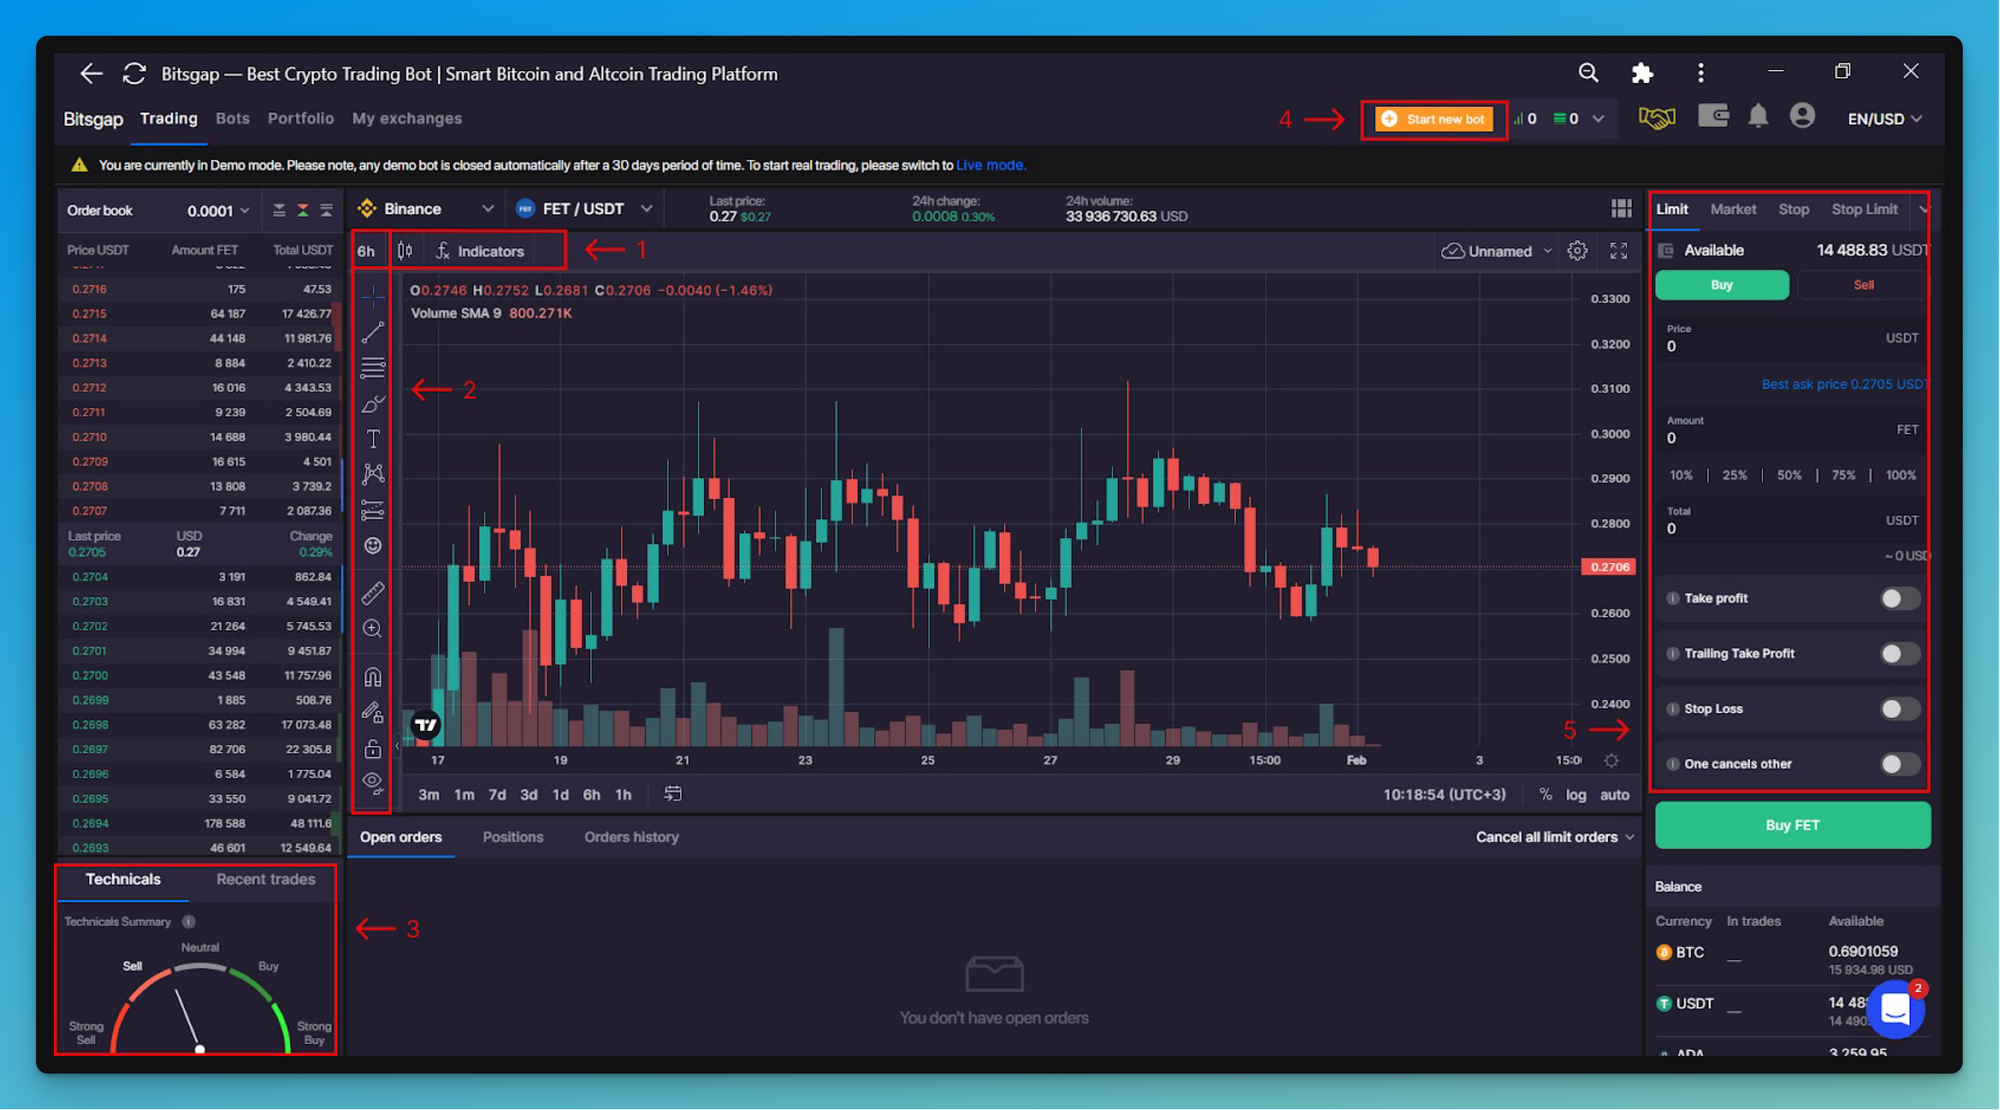
Task: Enable the Trailing Take Profit toggle
Action: pyautogui.click(x=1899, y=654)
